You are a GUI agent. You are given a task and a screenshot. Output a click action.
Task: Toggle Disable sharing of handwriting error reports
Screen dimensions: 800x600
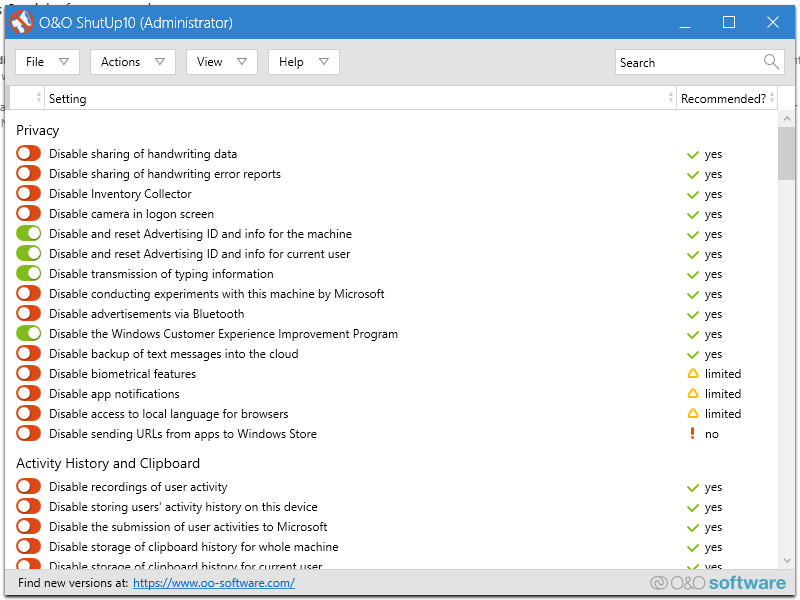coord(28,173)
